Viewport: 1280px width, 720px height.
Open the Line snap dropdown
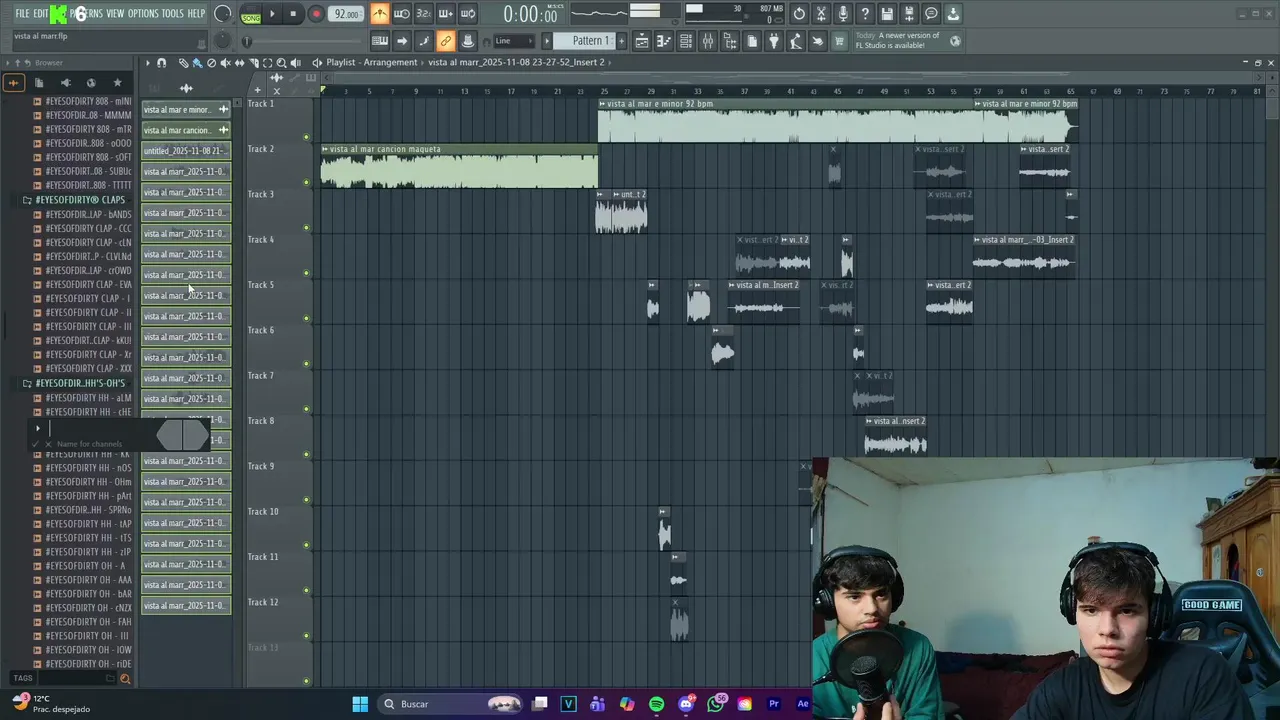click(515, 41)
